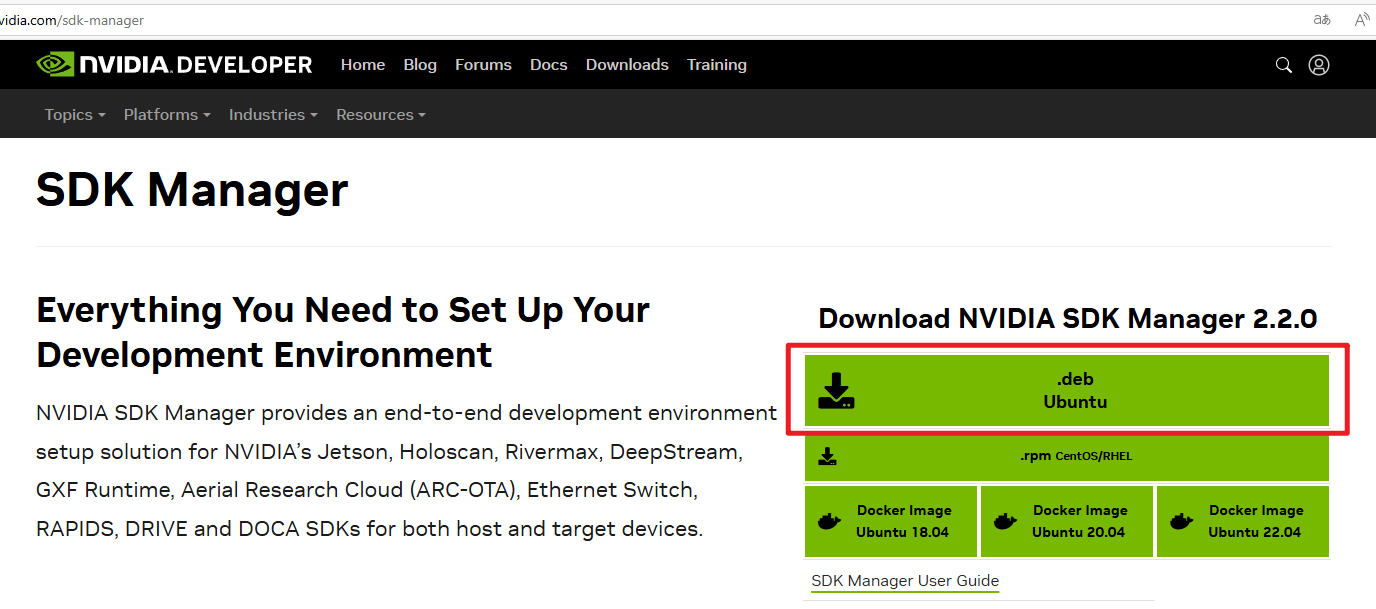Screen dimensions: 1376x609
Task: Click the read aloud icon in address bar
Action: pos(1362,20)
